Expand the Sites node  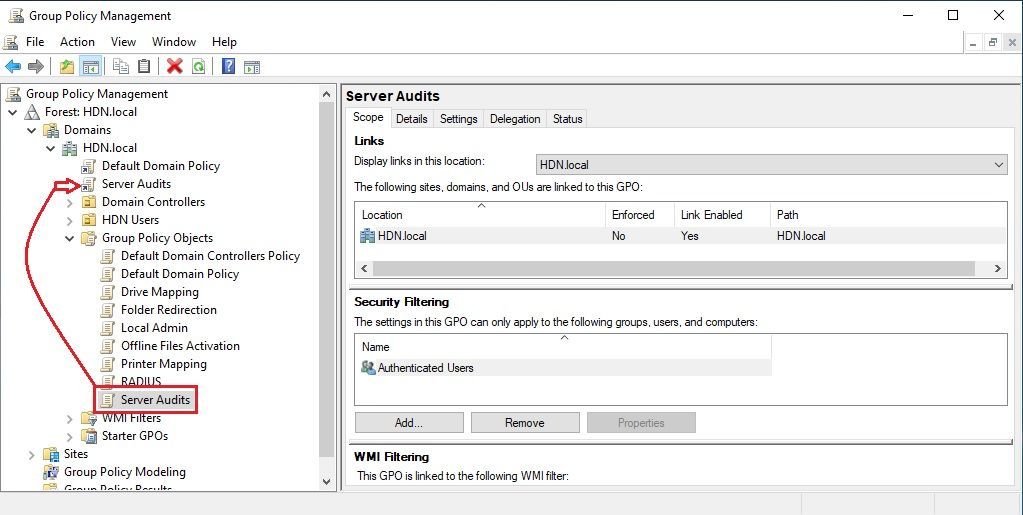point(31,454)
